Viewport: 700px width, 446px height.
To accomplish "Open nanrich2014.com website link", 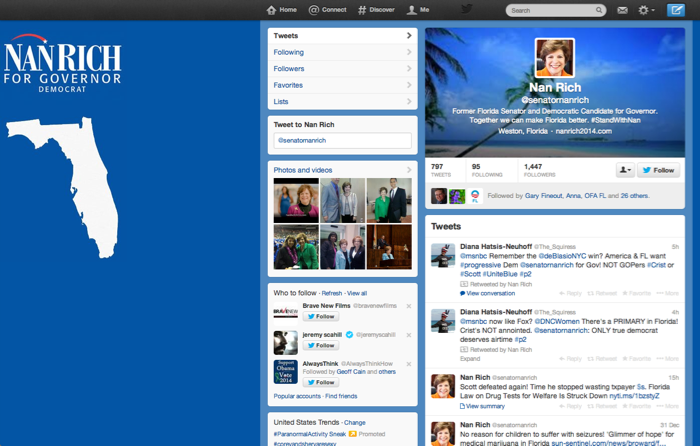I will click(x=583, y=131).
